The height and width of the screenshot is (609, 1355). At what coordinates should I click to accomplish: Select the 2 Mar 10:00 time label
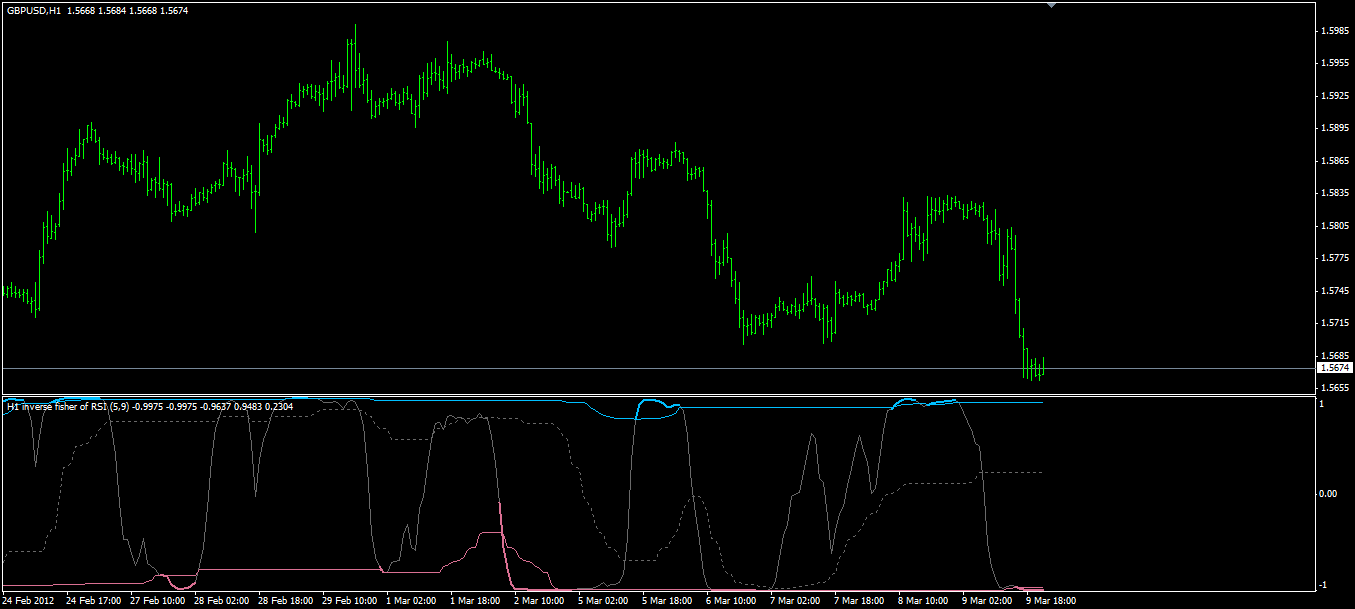click(x=540, y=601)
